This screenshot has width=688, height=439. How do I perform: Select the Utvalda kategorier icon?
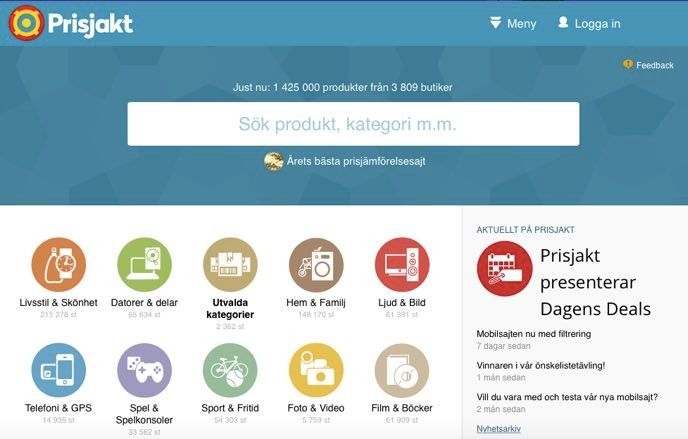230,265
